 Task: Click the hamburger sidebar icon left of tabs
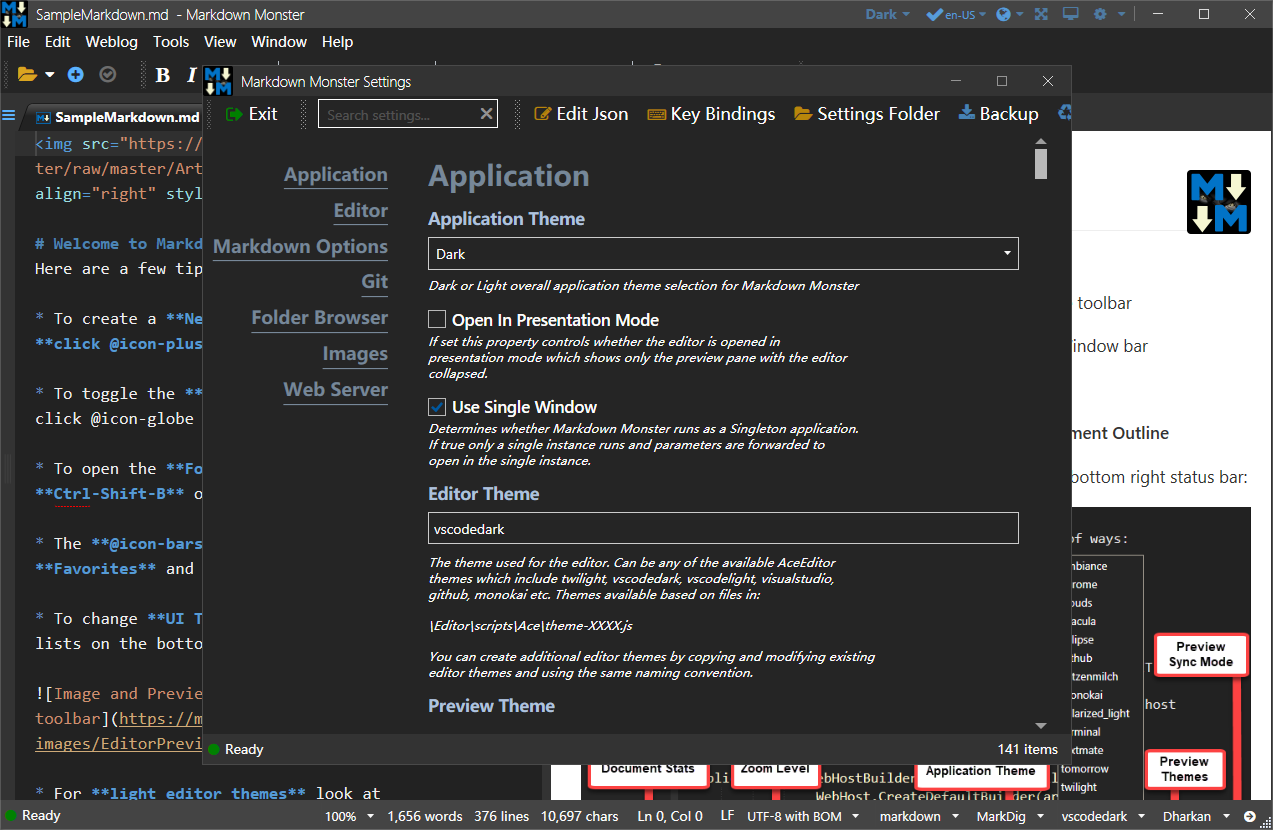point(9,115)
